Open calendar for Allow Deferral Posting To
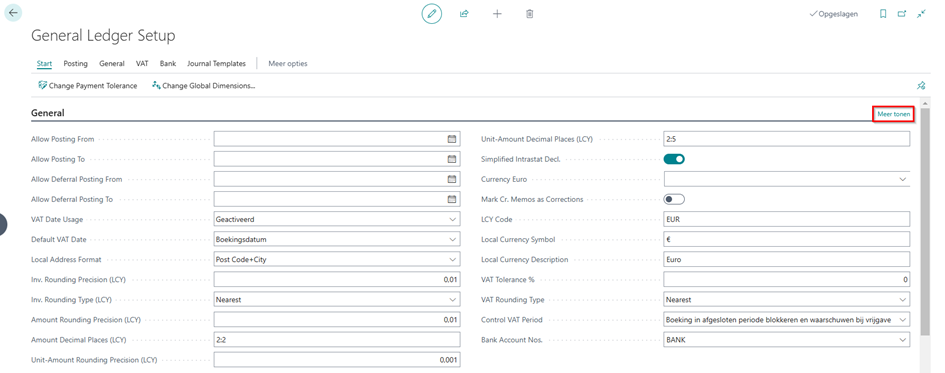 [451, 199]
